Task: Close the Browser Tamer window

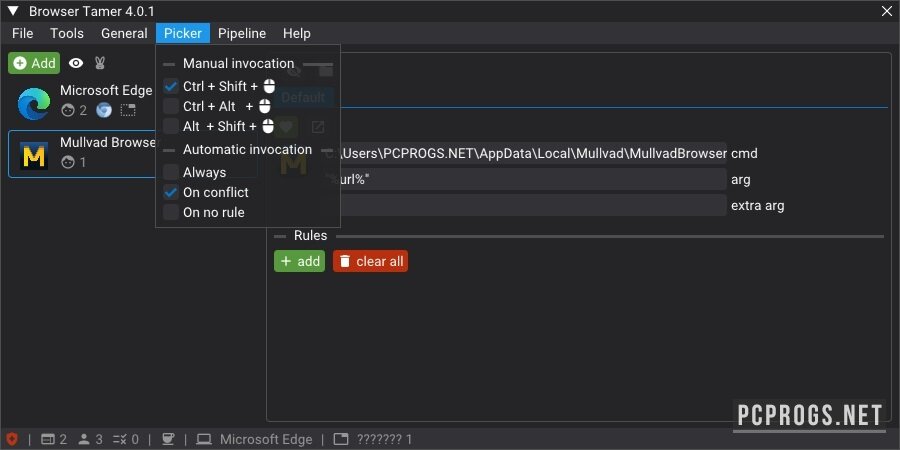Action: click(887, 11)
